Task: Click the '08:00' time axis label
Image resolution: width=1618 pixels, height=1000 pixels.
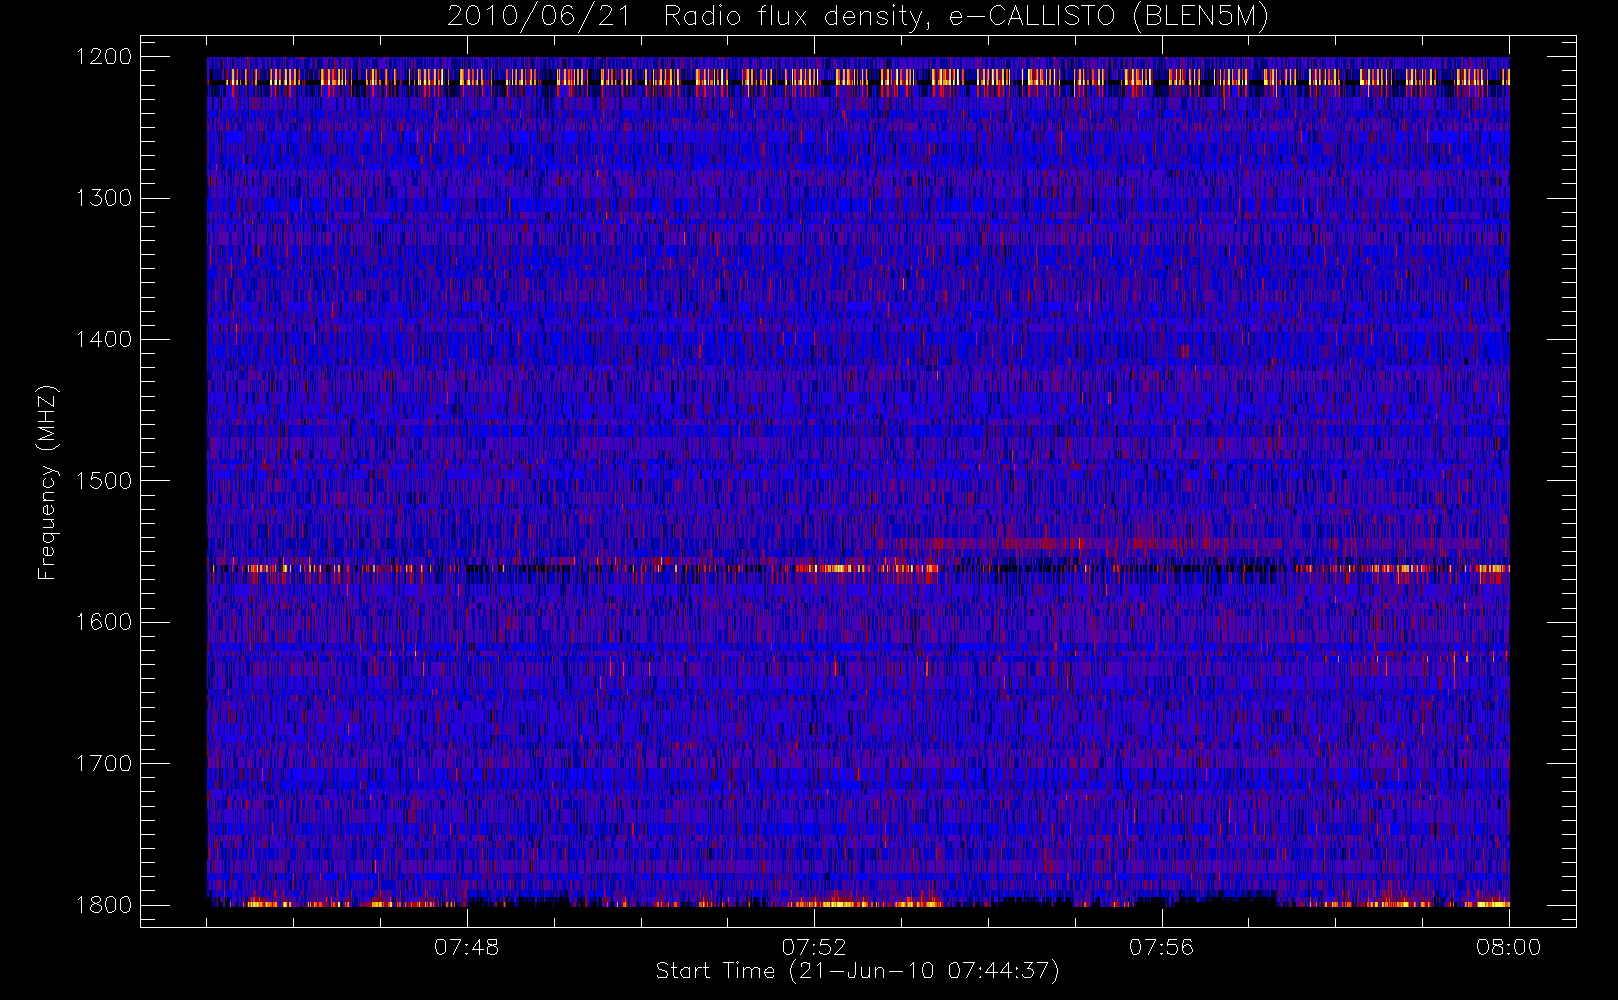Action: point(1509,947)
